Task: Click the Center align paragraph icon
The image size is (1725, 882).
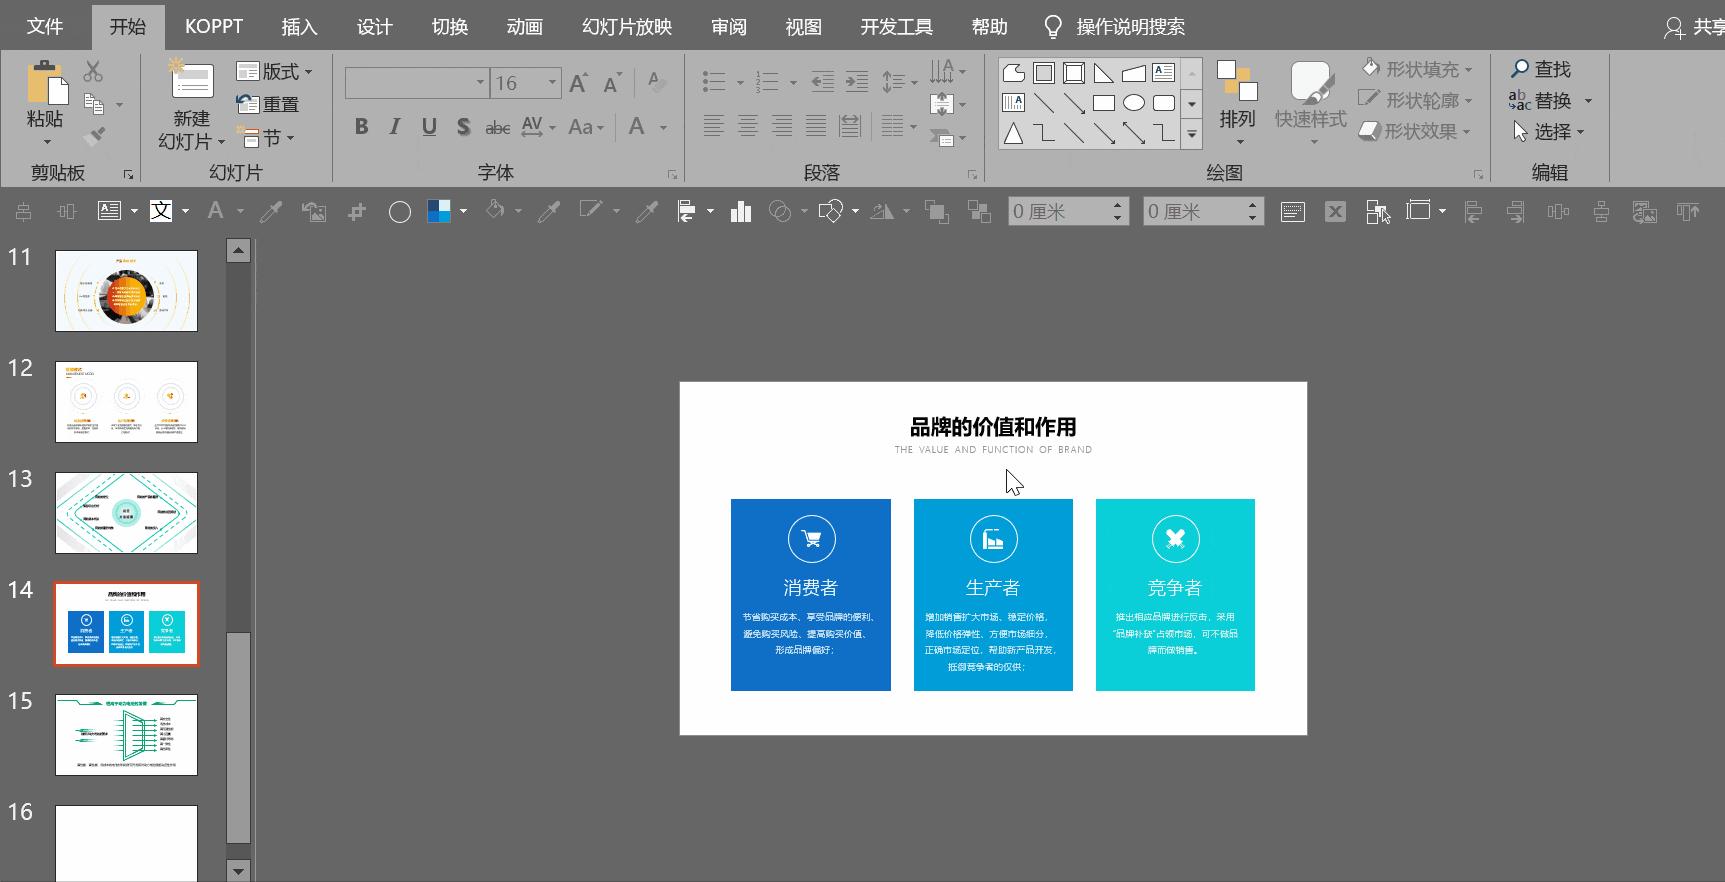Action: (747, 126)
